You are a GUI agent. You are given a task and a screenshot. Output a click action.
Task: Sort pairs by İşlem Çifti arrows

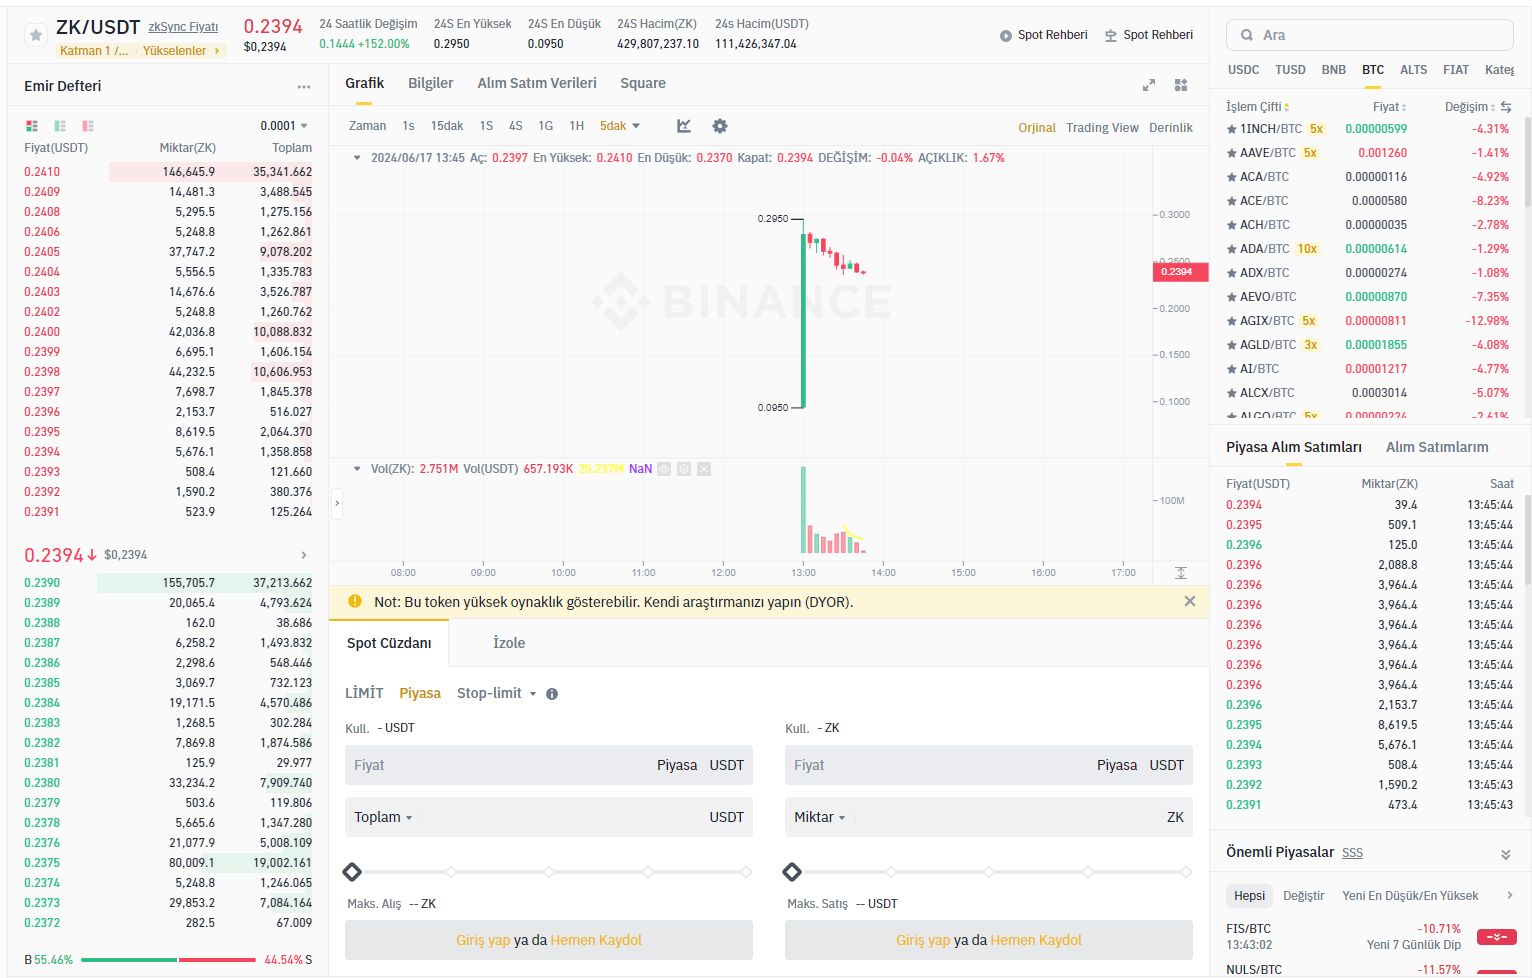[1287, 108]
